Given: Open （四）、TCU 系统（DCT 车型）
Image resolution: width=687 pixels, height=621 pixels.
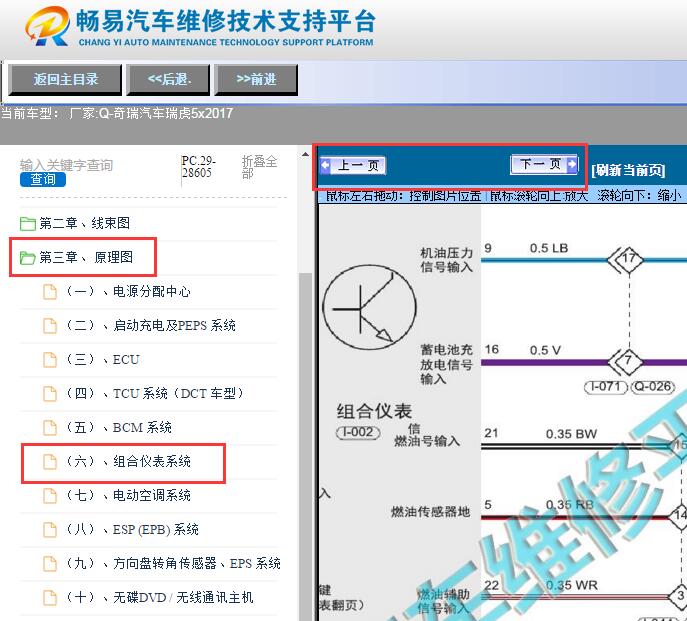Looking at the screenshot, I should tap(154, 394).
